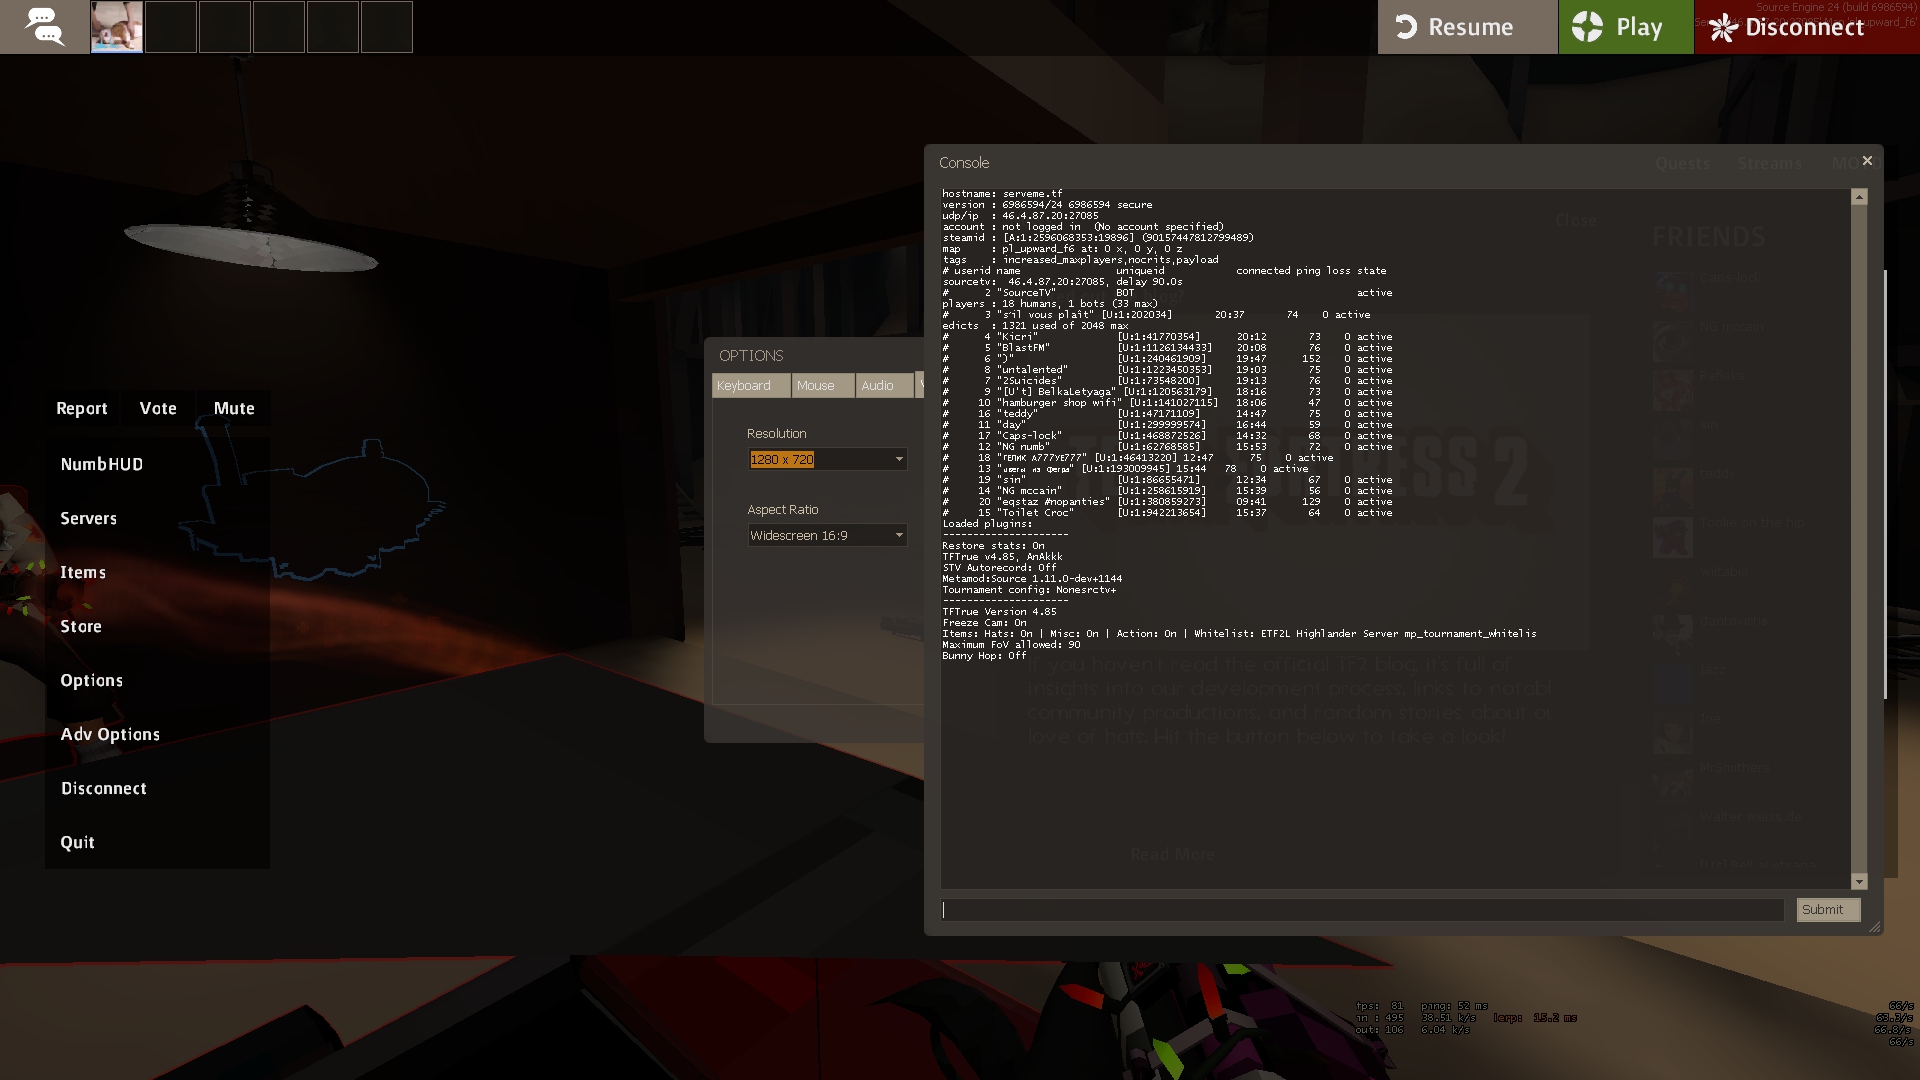
Task: Click the player avatar thumbnail
Action: (117, 27)
